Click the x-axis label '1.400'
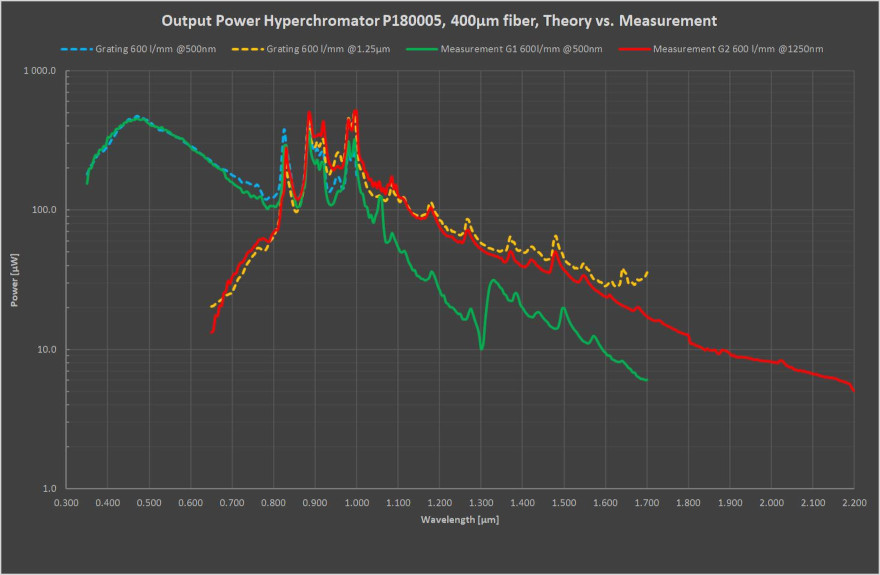 (522, 503)
